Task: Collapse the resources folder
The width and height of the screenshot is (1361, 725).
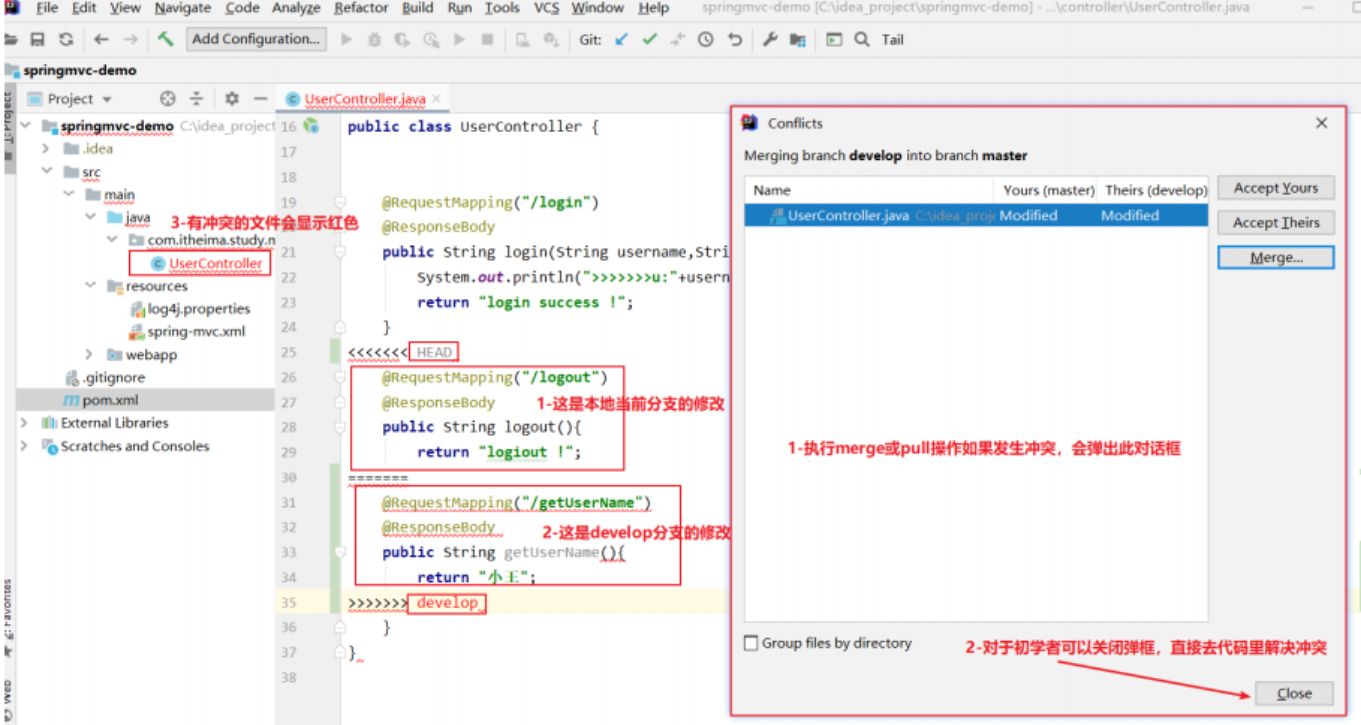Action: coord(90,286)
